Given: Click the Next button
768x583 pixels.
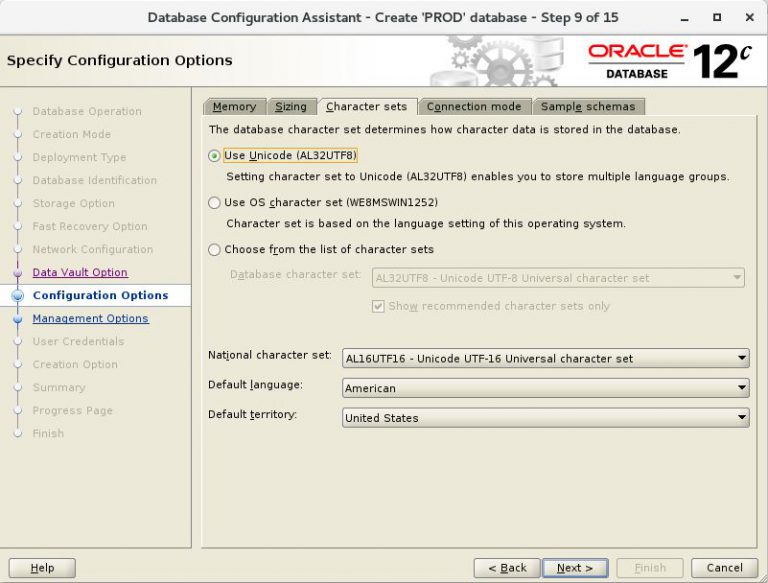Looking at the screenshot, I should (575, 568).
